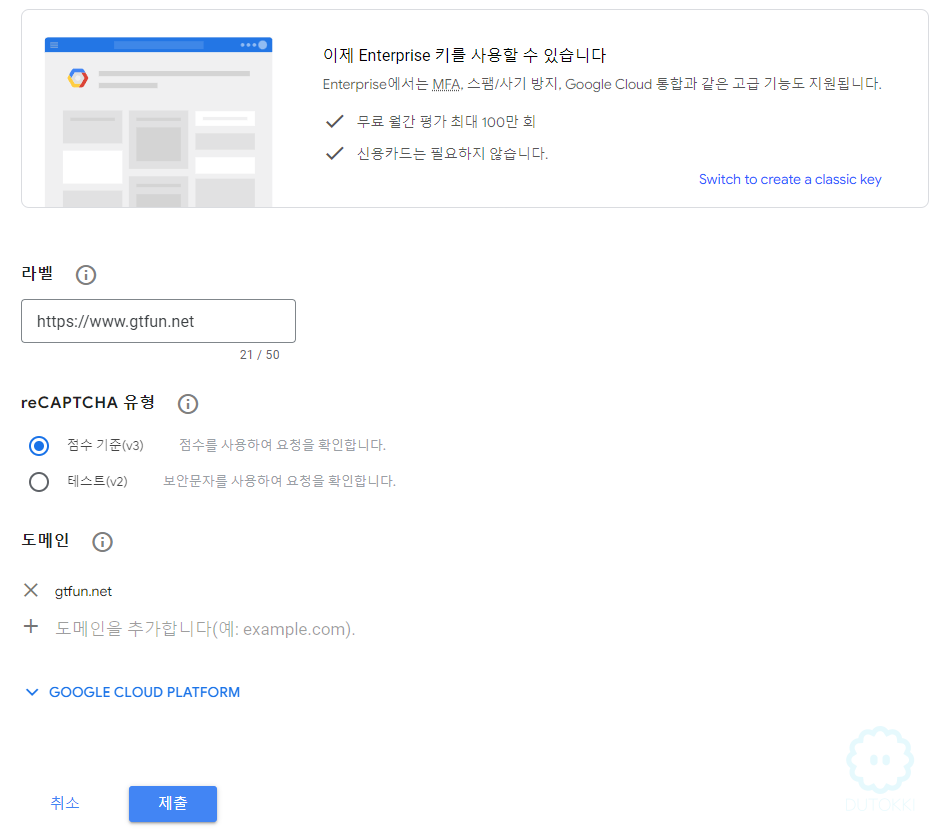
Task: Click the Enterprise console illustration thumbnail
Action: [158, 122]
